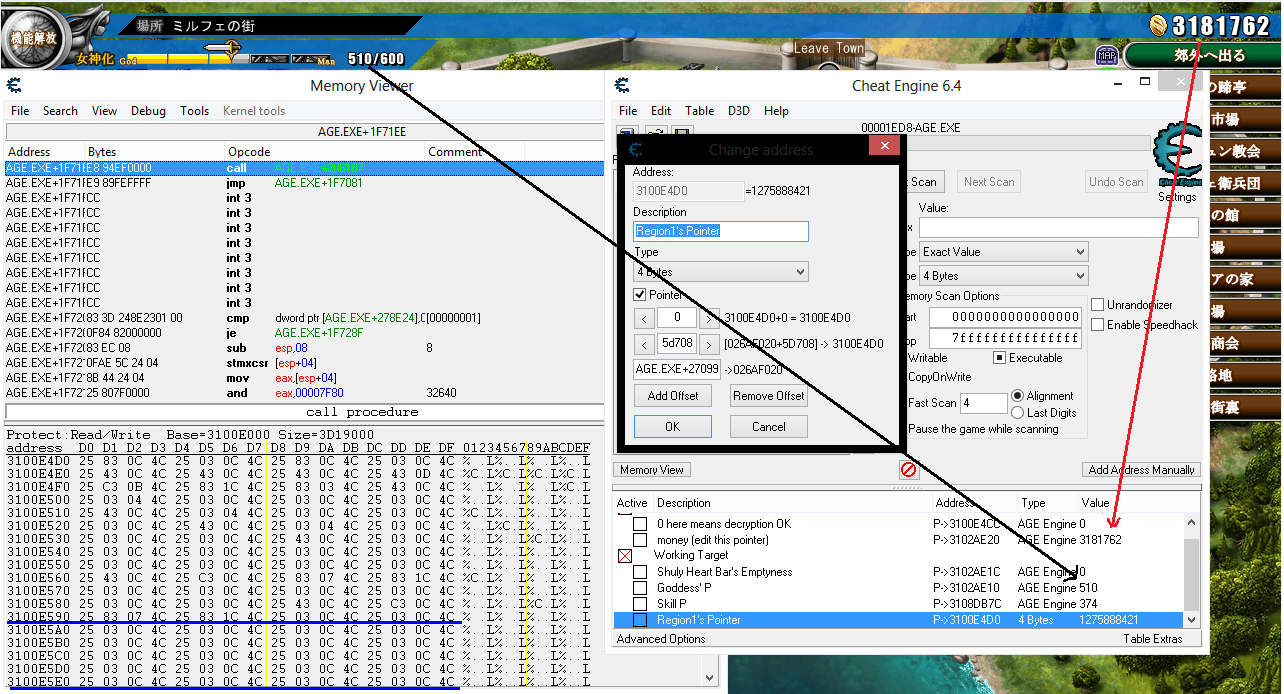Click the Remove Offset button
1284x694 pixels.
point(769,396)
